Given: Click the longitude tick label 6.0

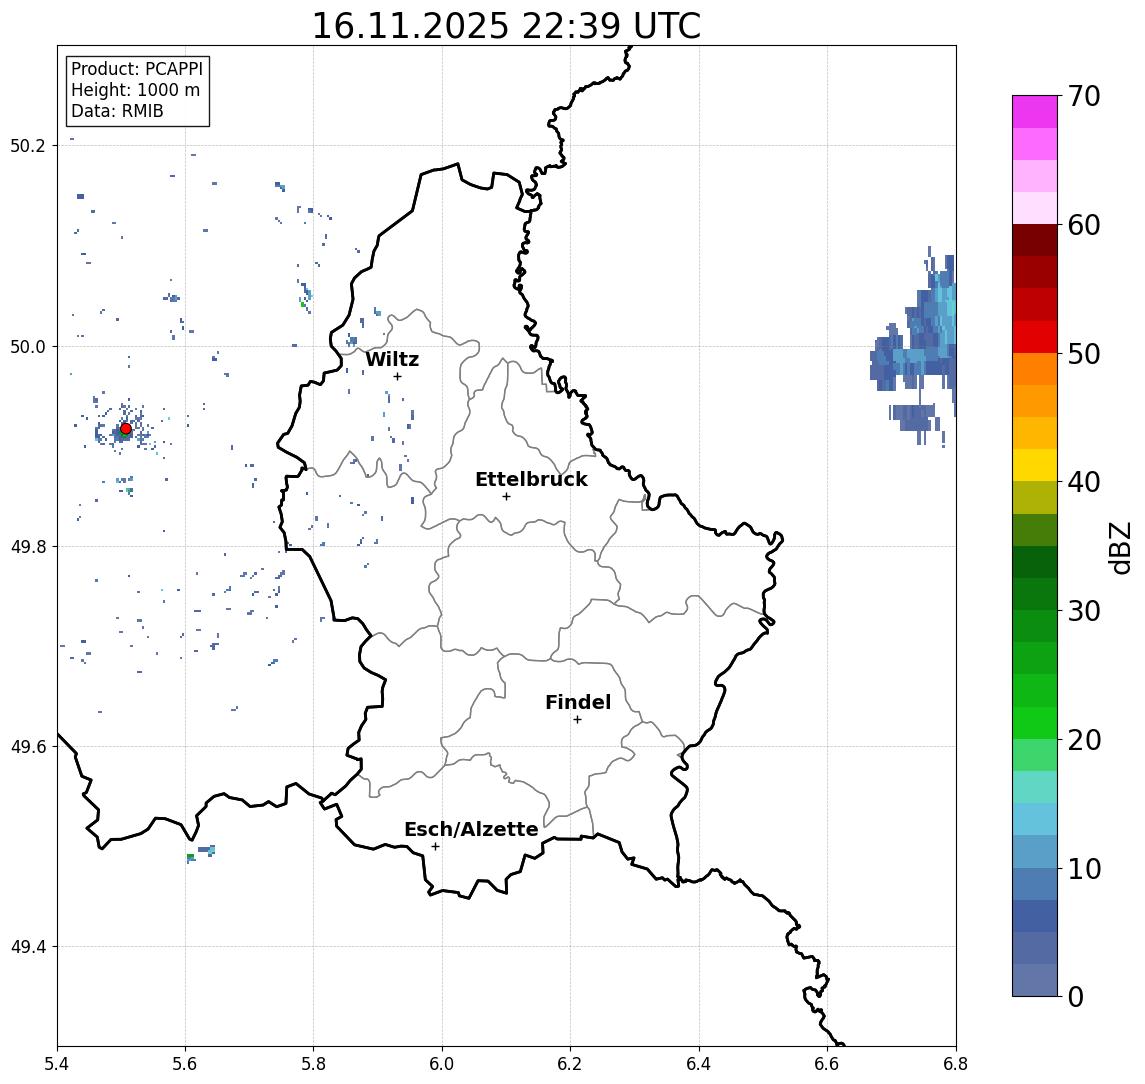Looking at the screenshot, I should tap(442, 1064).
